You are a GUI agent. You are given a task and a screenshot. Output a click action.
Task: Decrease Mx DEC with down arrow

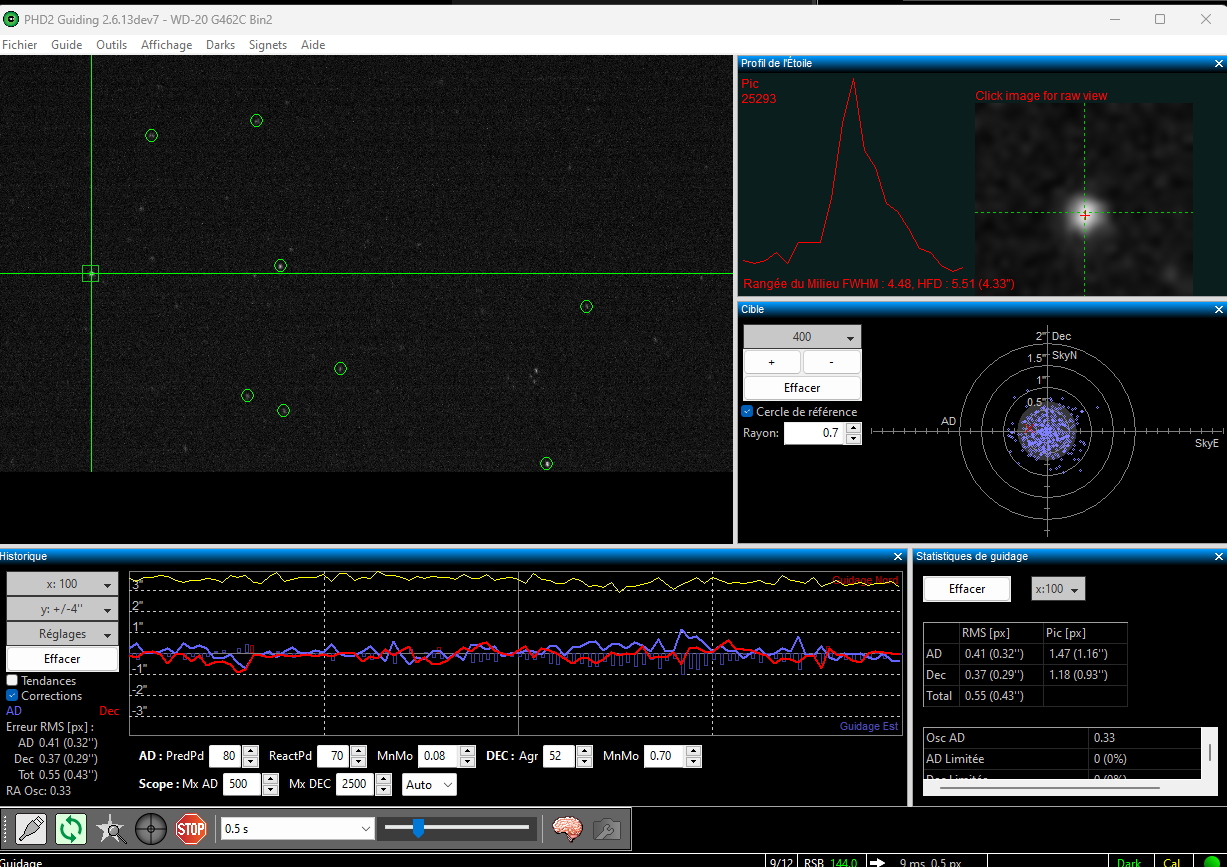(x=383, y=790)
